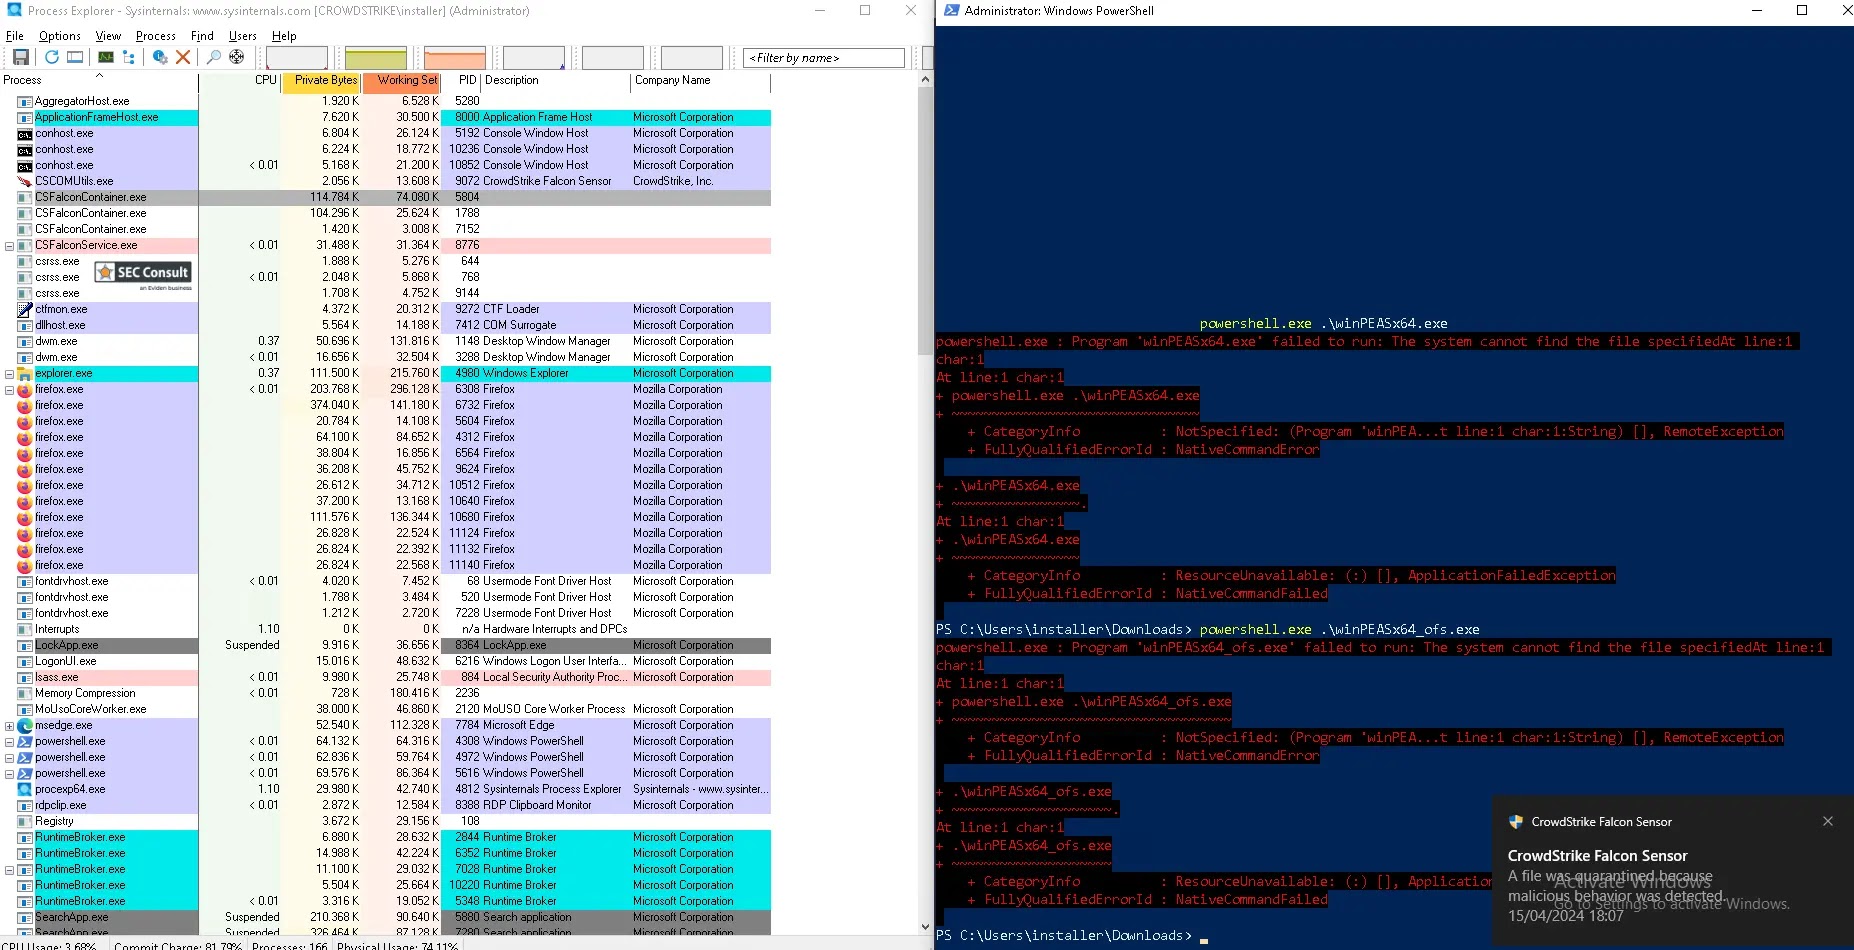Select the LockApp.exe suspended process row
This screenshot has width=1854, height=950.
(386, 645)
